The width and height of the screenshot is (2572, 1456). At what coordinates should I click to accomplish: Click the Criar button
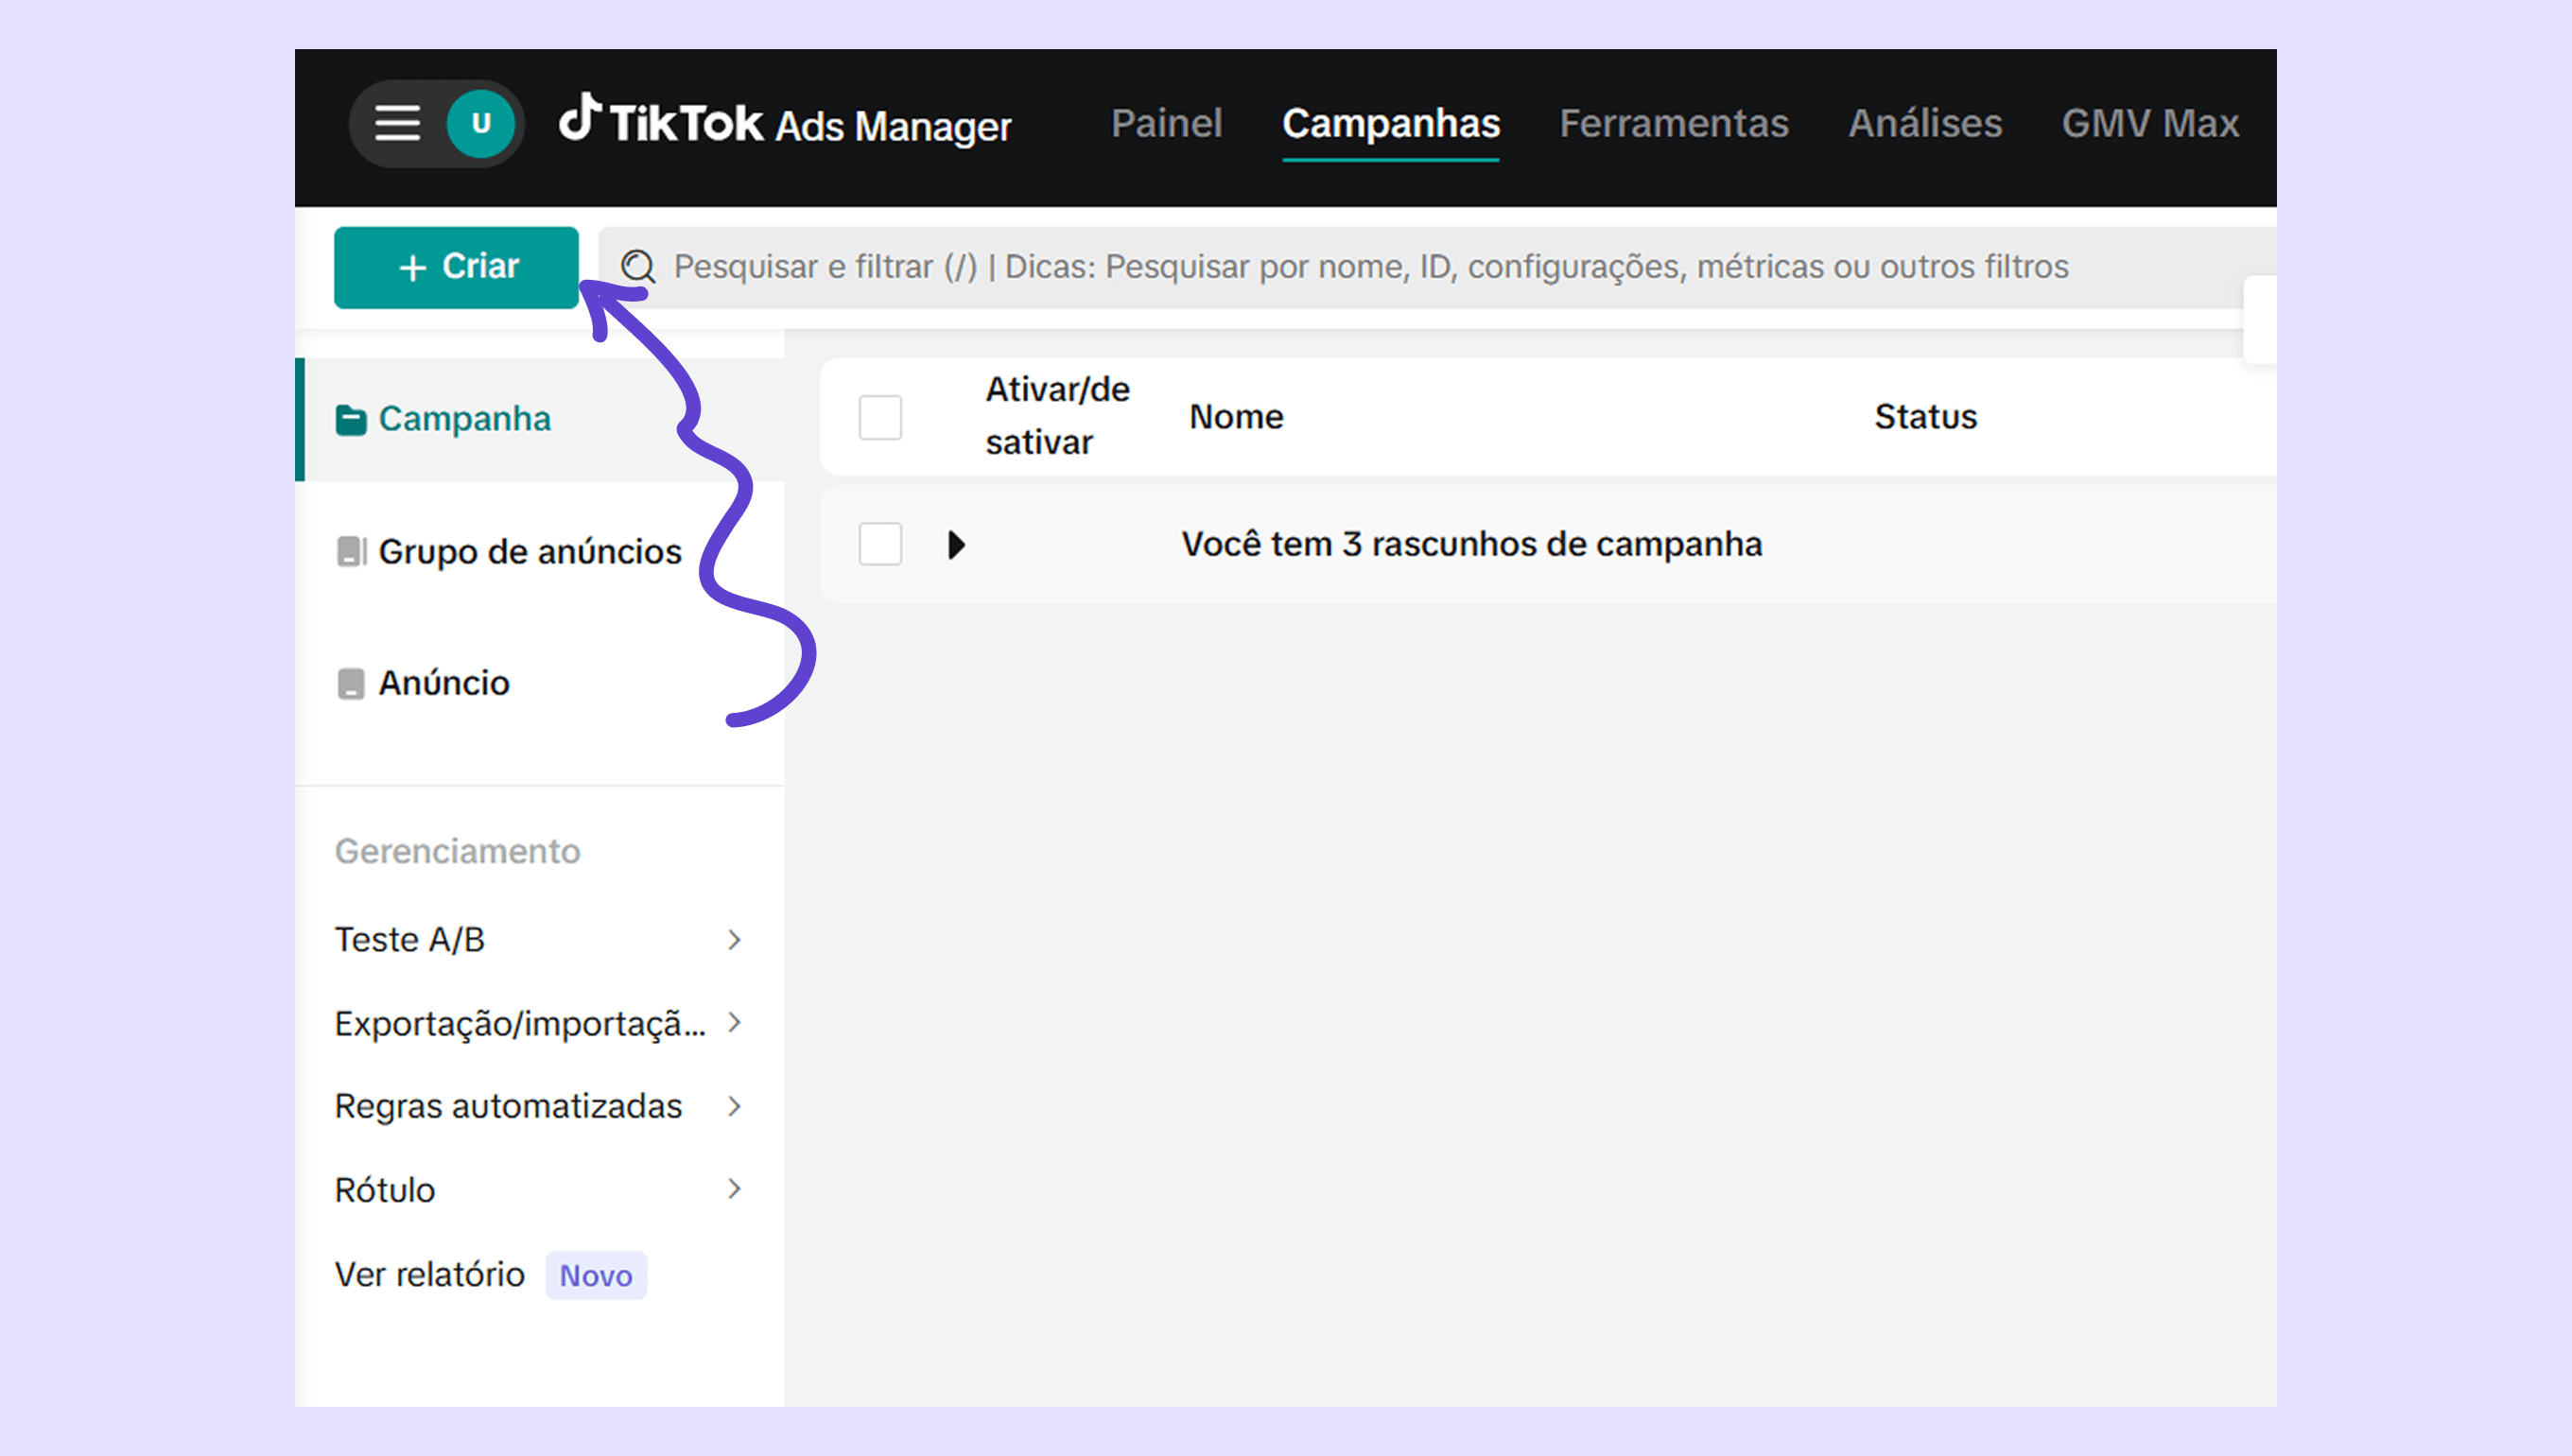[x=456, y=267]
